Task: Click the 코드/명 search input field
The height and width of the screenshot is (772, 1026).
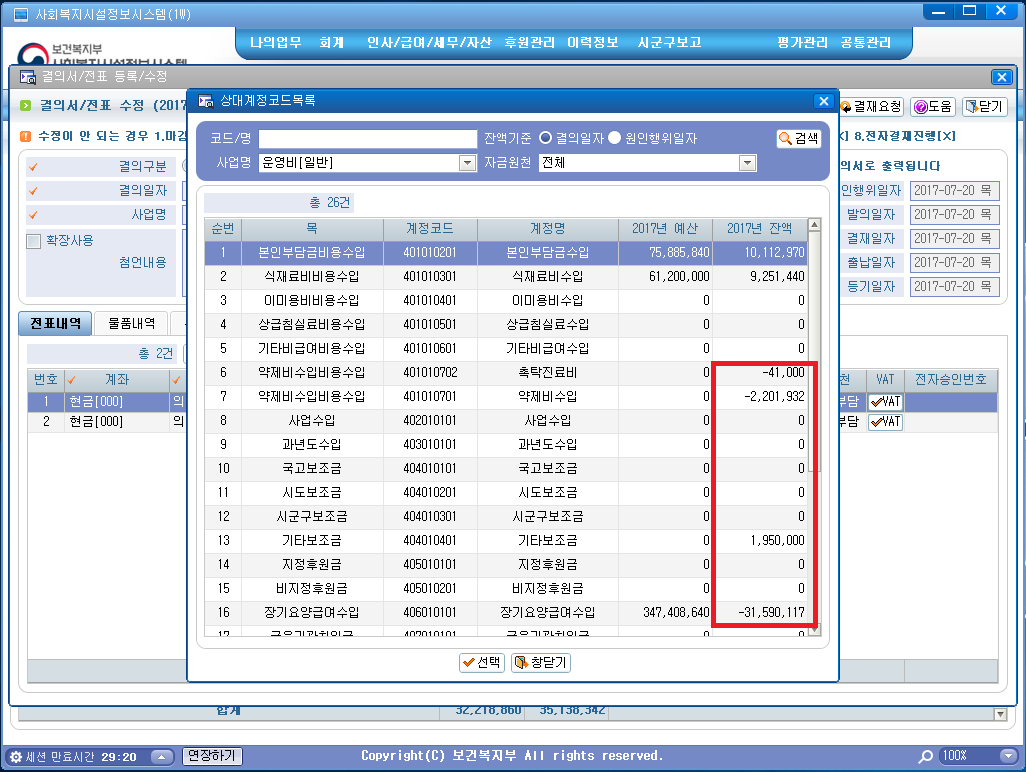Action: tap(368, 139)
